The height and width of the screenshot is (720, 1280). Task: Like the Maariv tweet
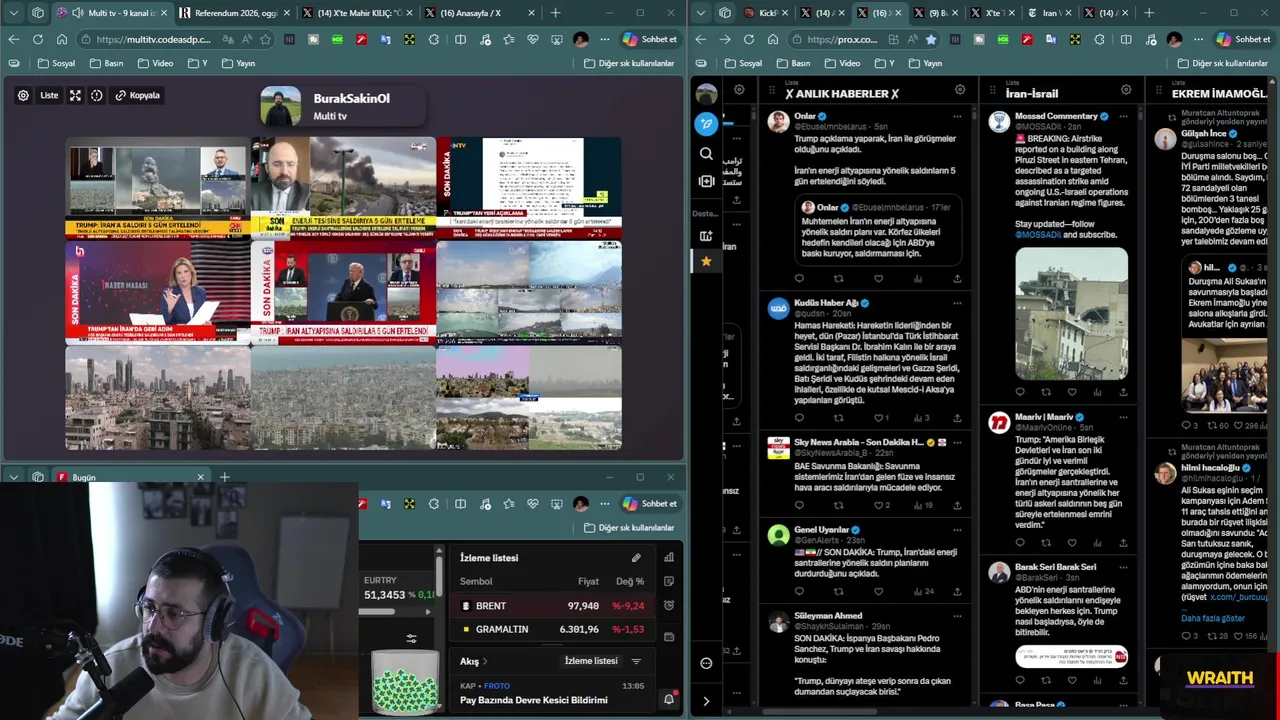[1071, 543]
